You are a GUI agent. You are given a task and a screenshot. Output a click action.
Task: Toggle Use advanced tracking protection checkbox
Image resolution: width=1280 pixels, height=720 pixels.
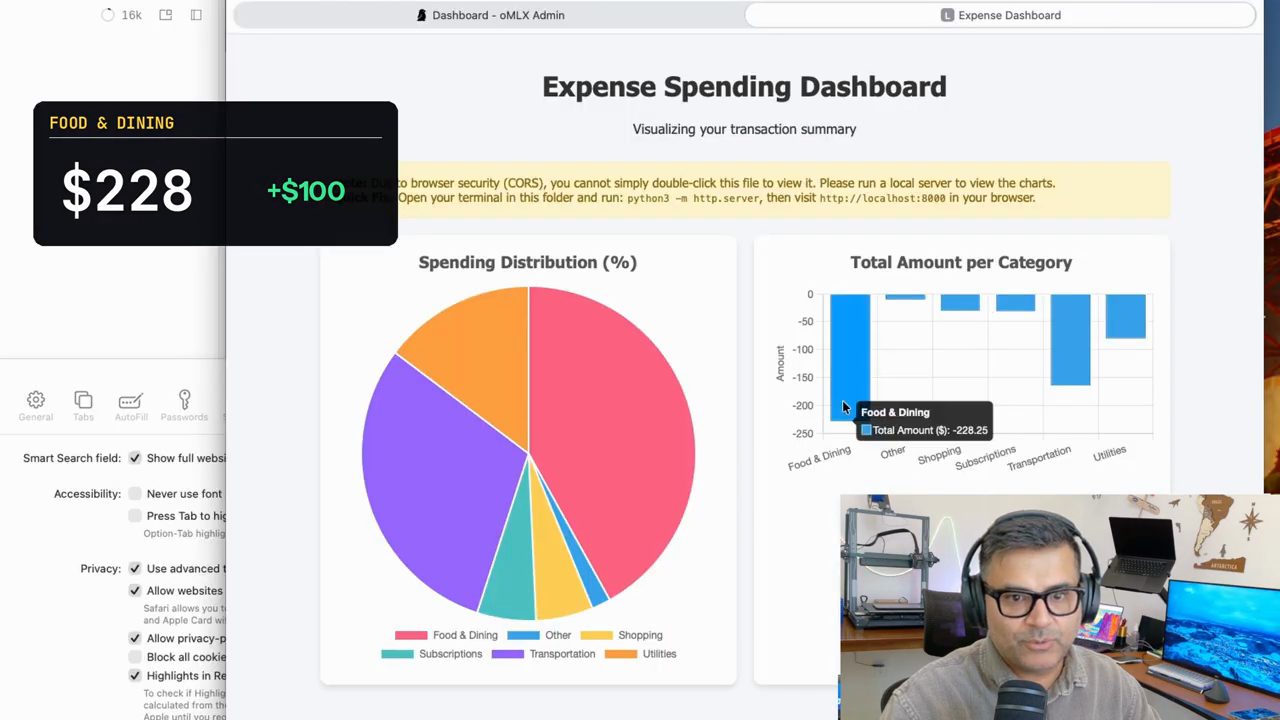pyautogui.click(x=135, y=569)
